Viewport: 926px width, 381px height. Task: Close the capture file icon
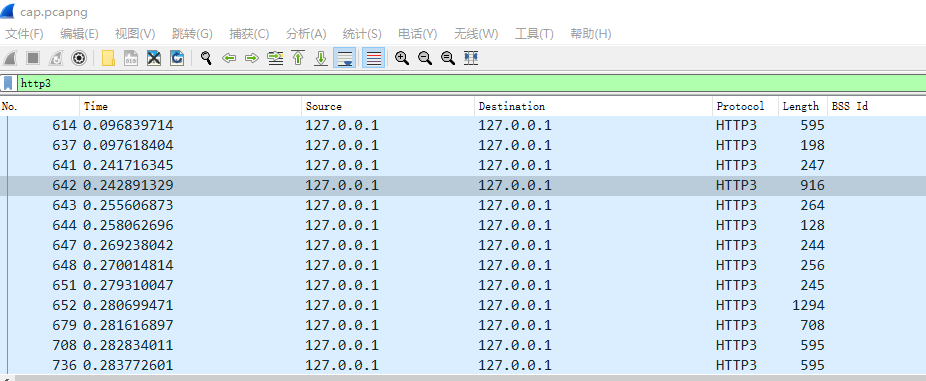click(154, 58)
